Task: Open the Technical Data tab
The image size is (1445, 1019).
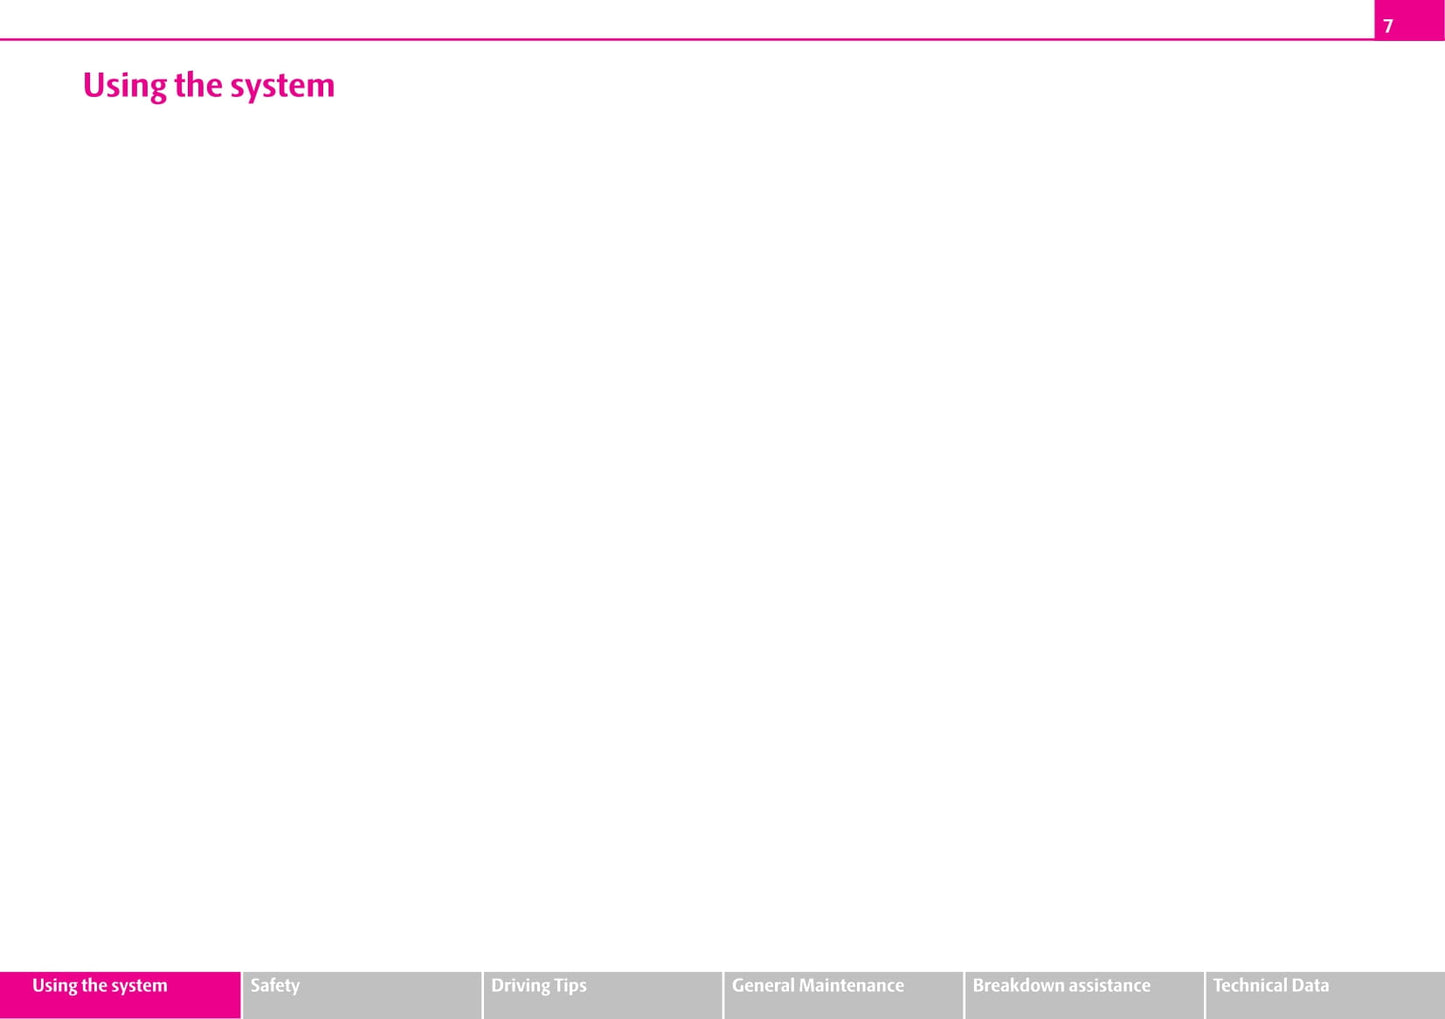Action: 1325,994
